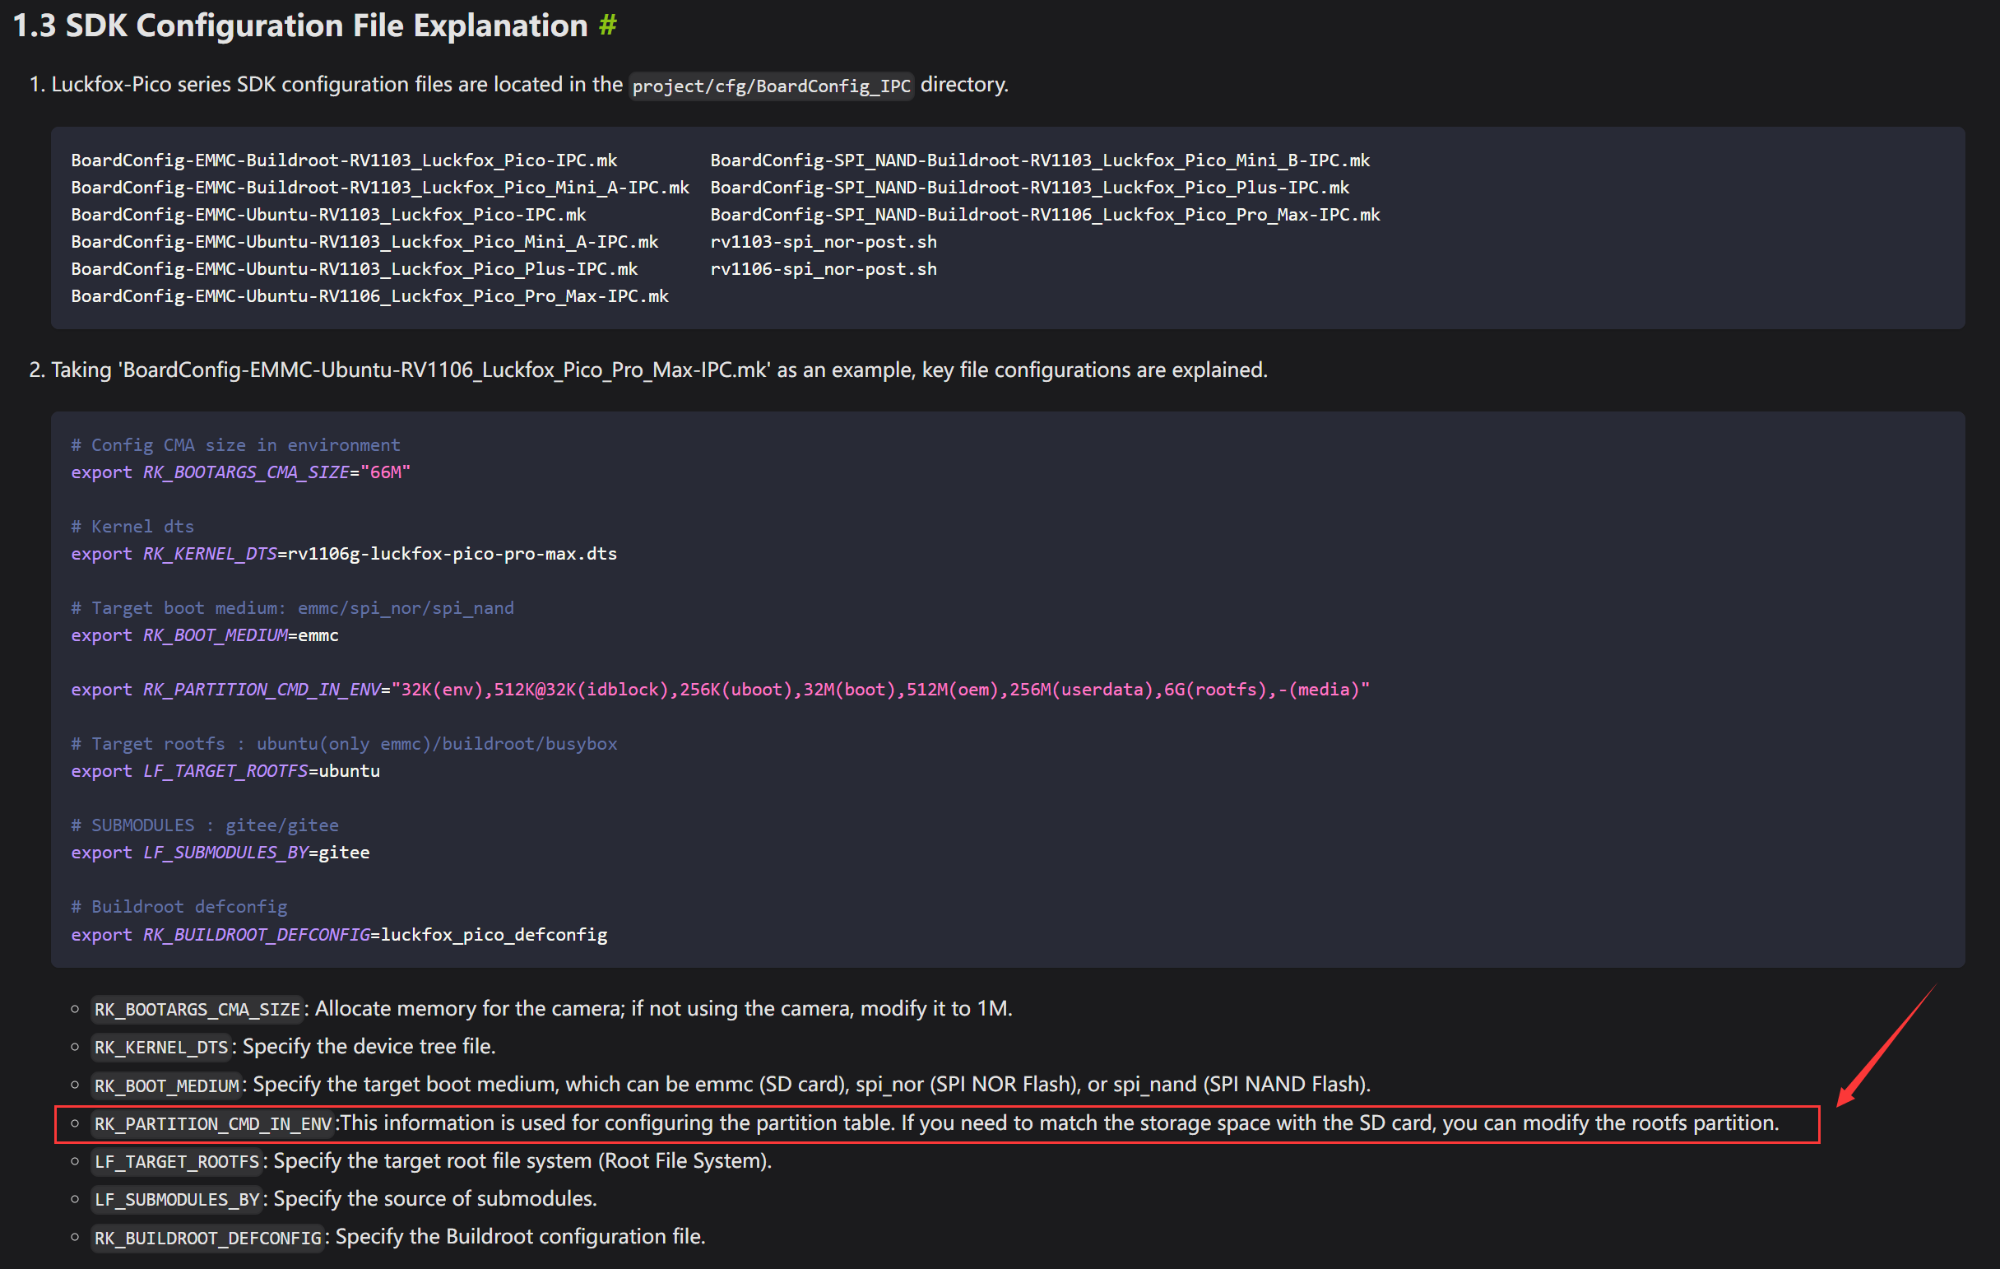Viewport: 2000px width, 1269px height.
Task: Click the # anchor link beside the heading
Action: [x=608, y=25]
